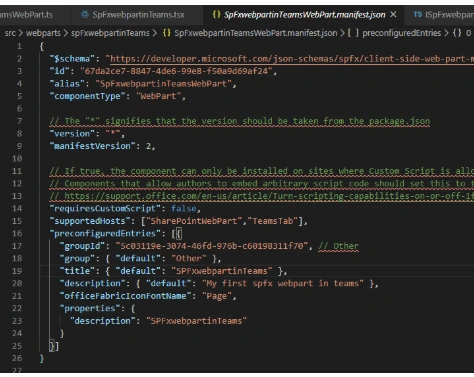Image resolution: width=474 pixels, height=377 pixels.
Task: Select the SpFxwebpartinTeamsWebPart.manifest.json tab
Action: 304,15
